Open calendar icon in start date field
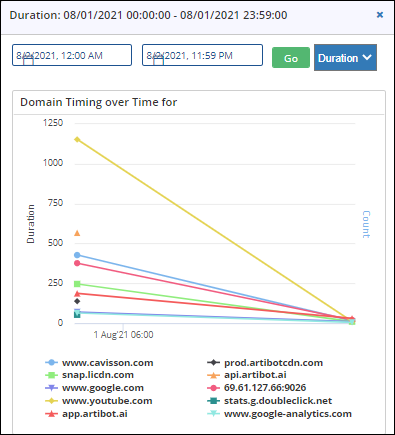 pos(28,61)
